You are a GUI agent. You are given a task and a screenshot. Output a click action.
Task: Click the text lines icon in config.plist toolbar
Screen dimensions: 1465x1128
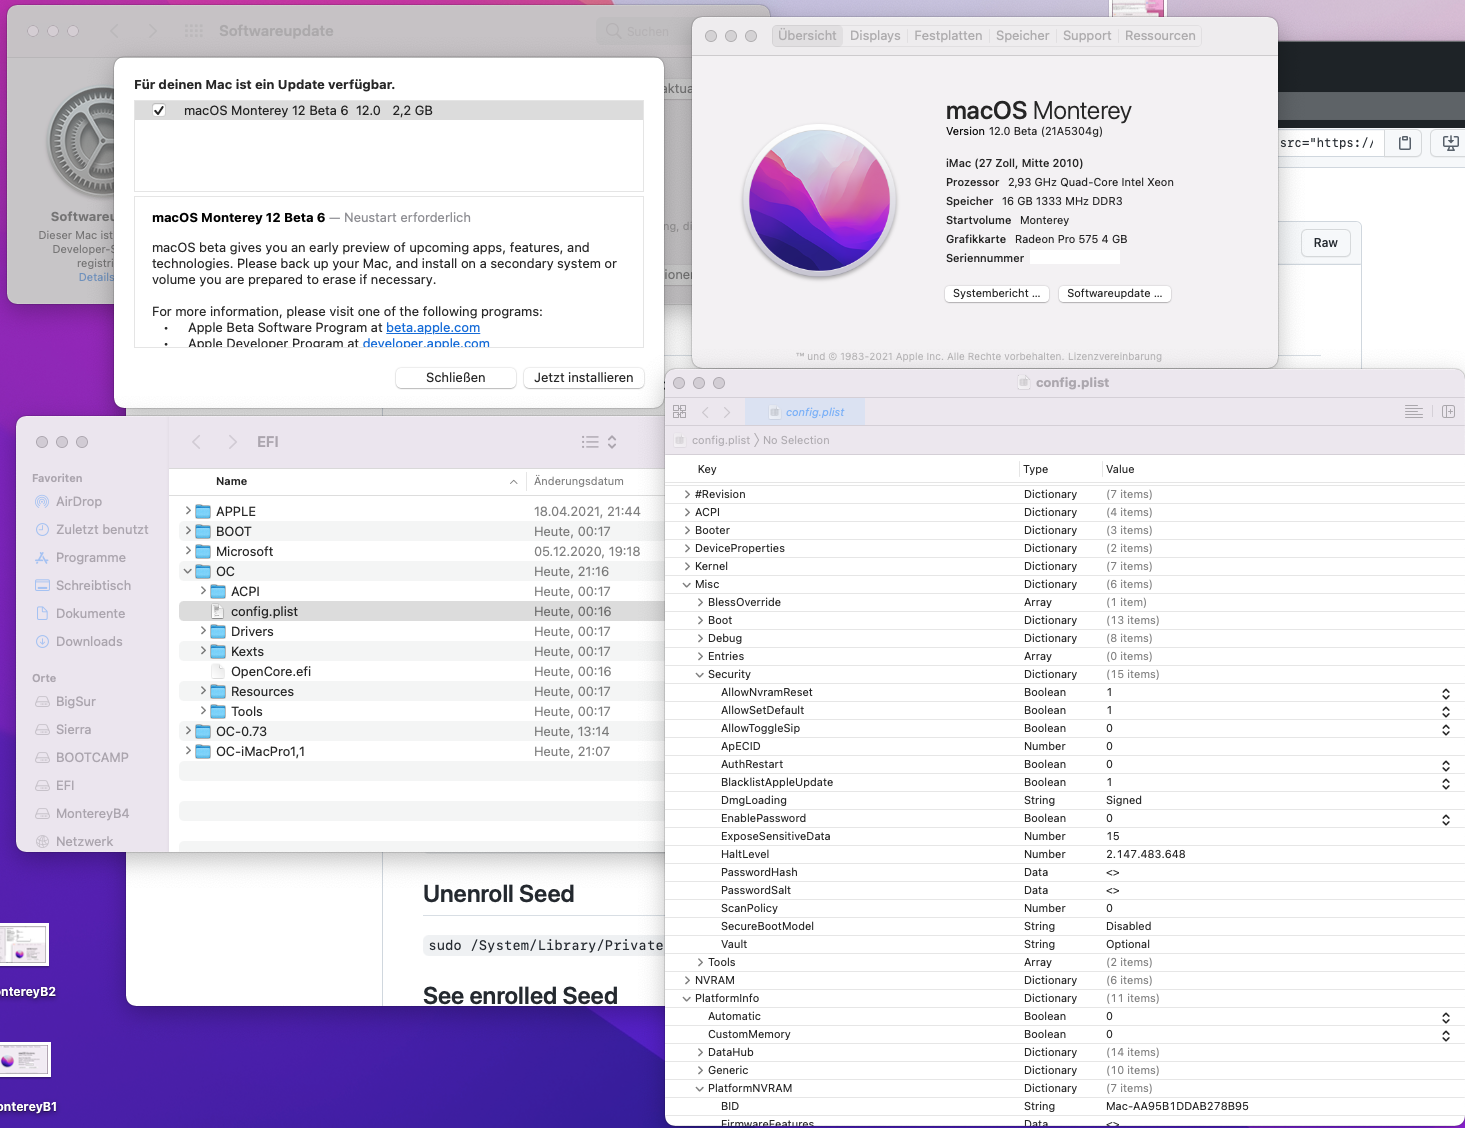click(x=1414, y=412)
